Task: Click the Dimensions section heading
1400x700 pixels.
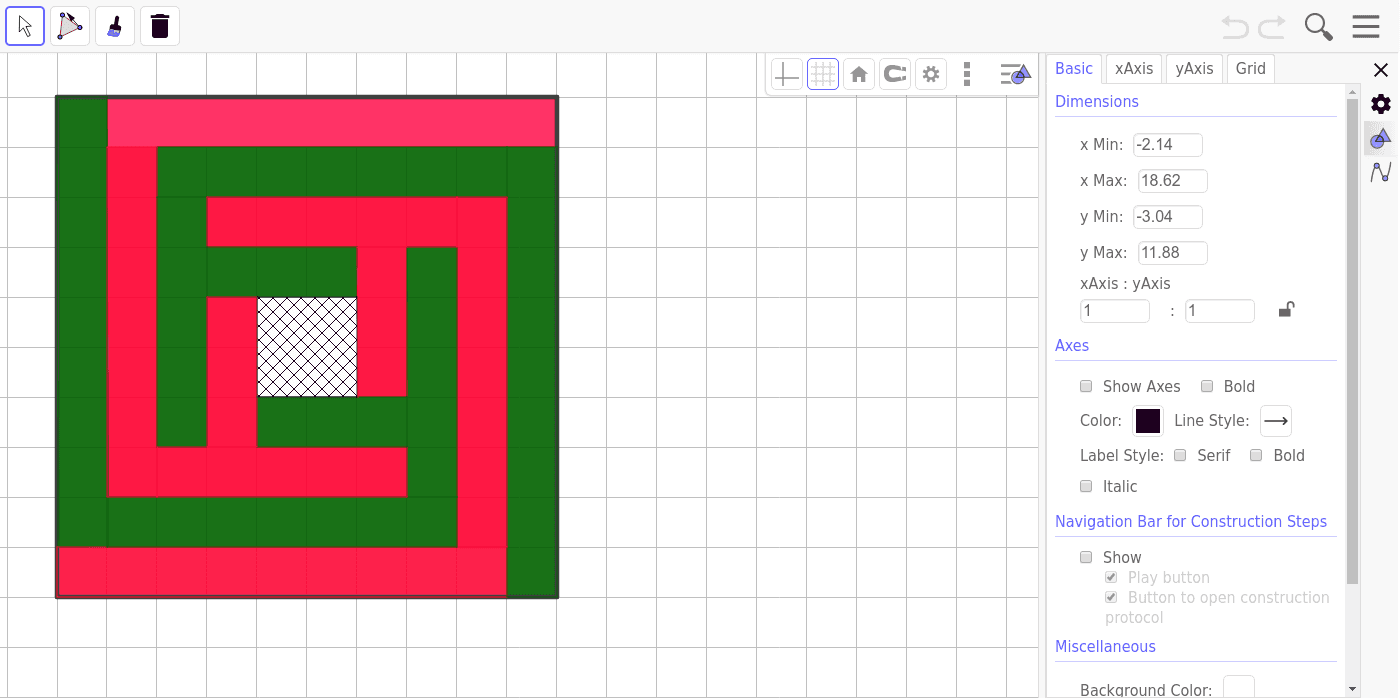Action: [x=1097, y=101]
